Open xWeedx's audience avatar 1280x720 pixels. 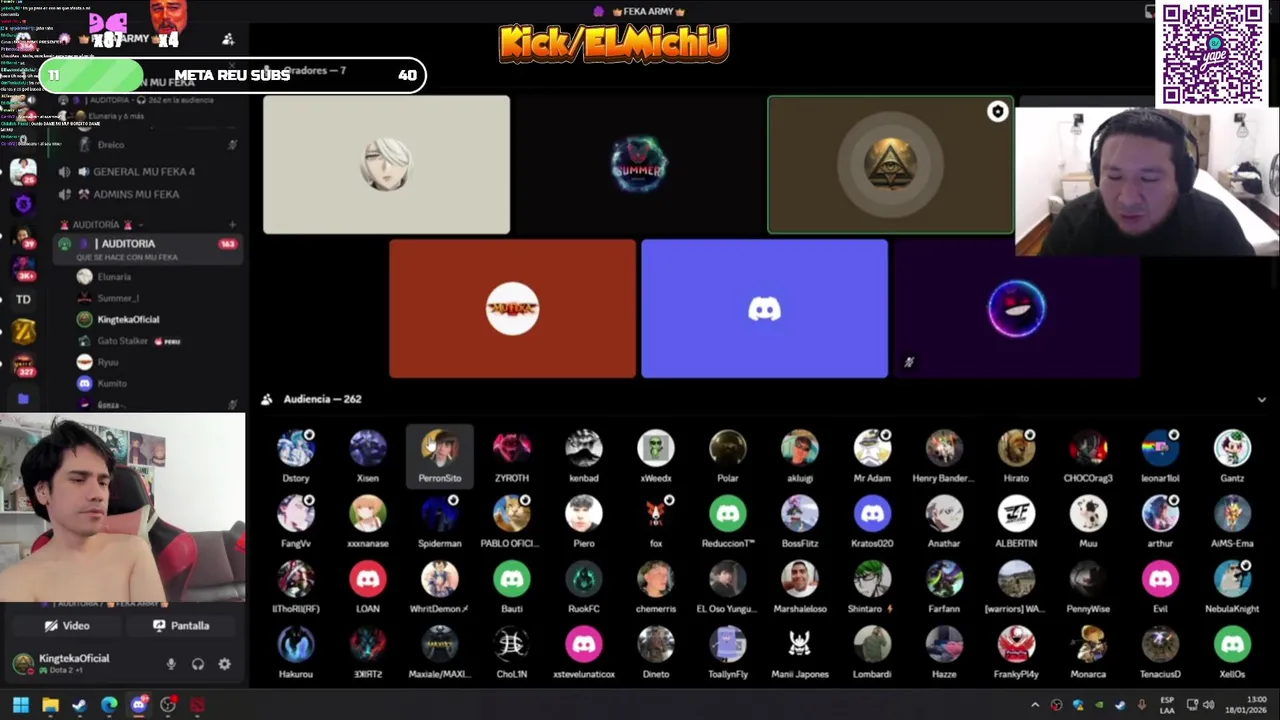[x=656, y=449]
